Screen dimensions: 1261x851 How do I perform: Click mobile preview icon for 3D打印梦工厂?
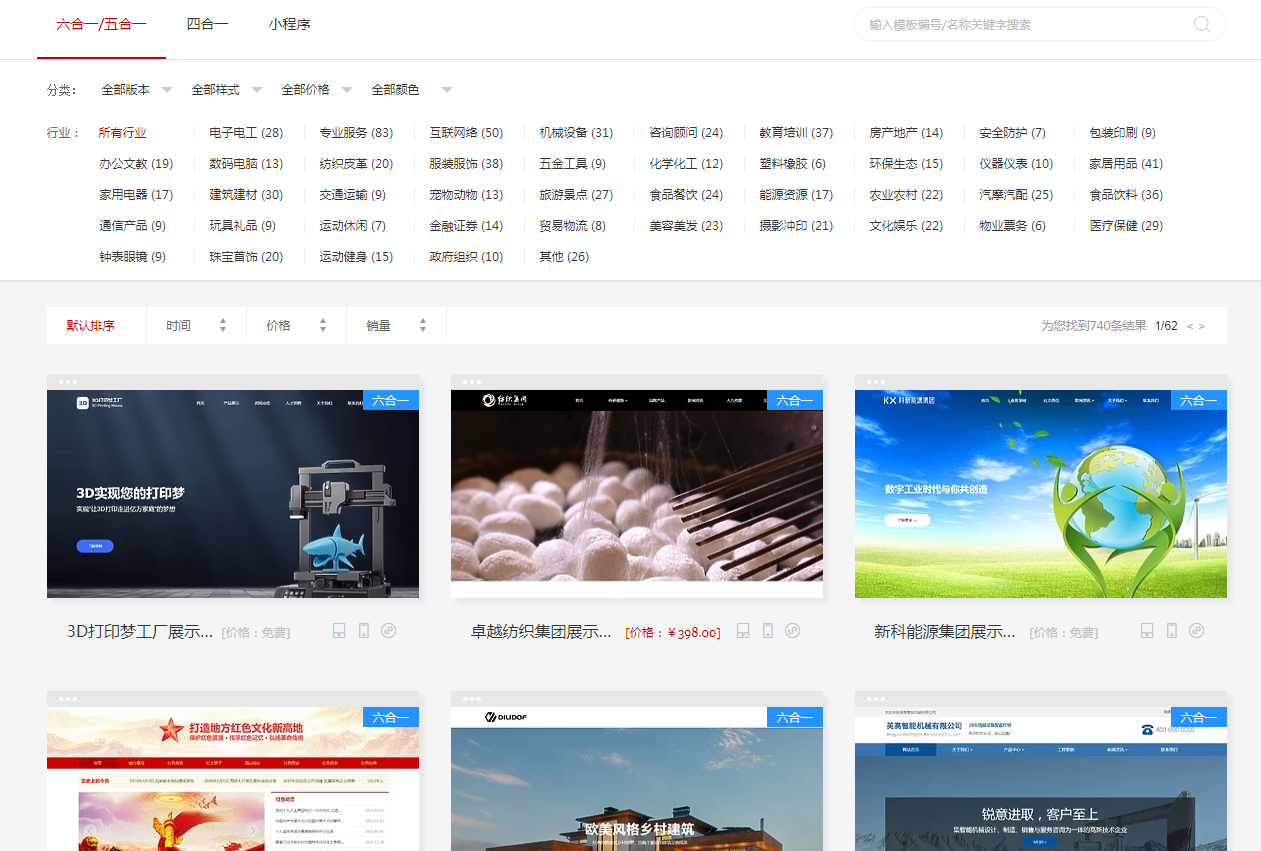[364, 631]
